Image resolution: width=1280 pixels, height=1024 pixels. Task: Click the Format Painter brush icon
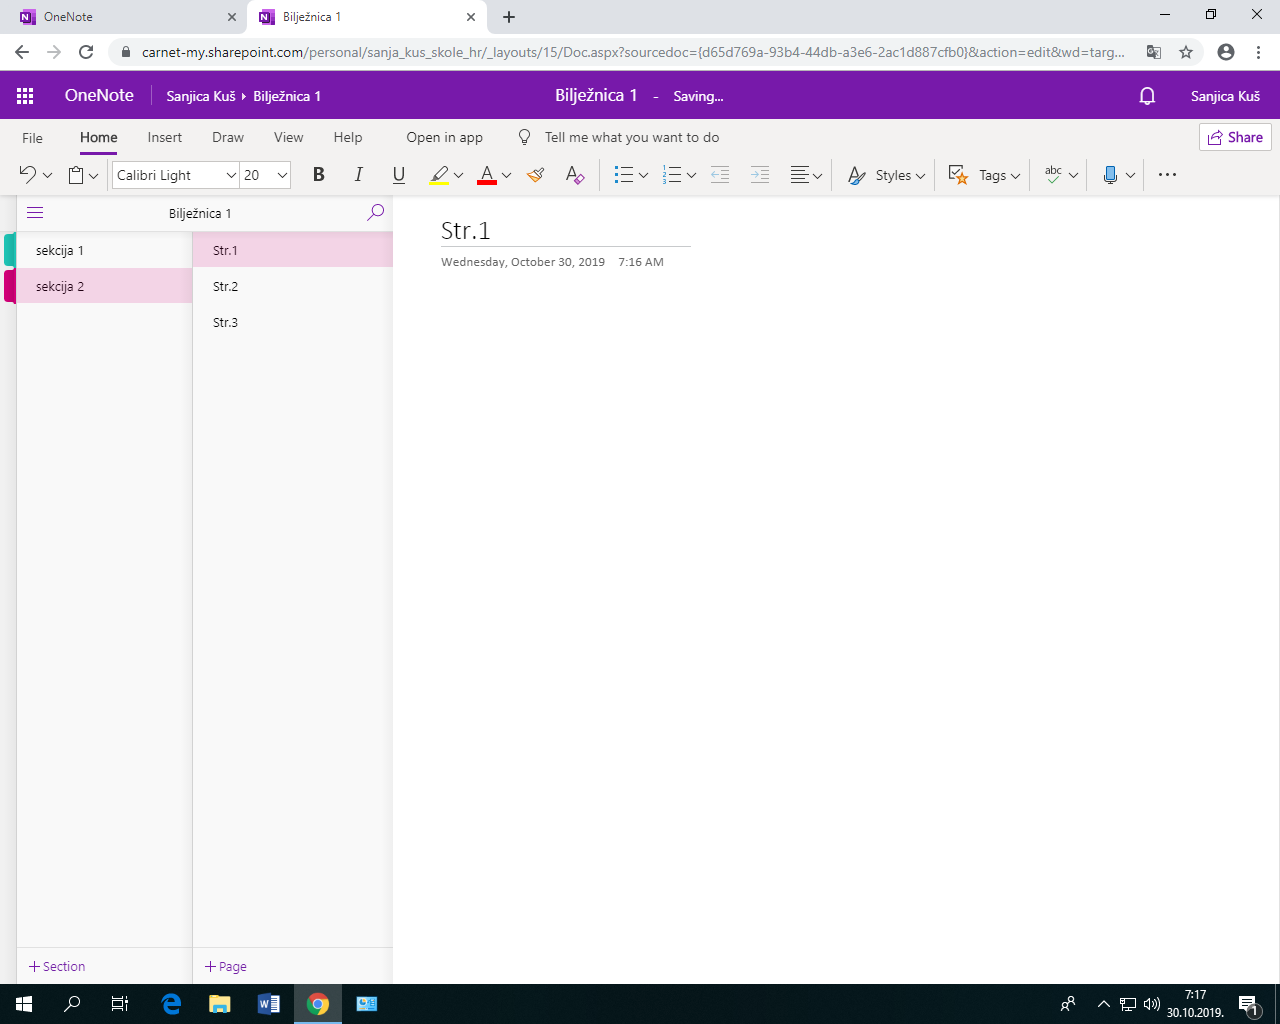536,175
